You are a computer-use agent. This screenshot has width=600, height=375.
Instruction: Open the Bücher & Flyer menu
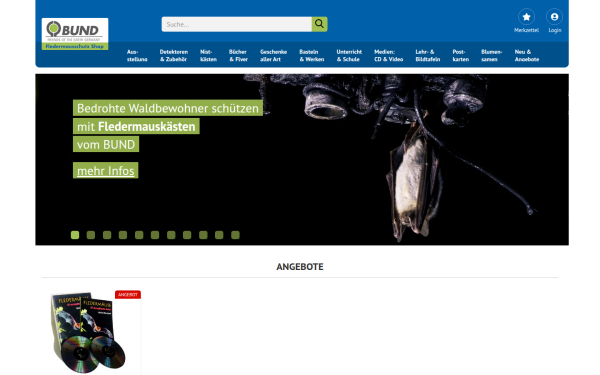click(238, 55)
